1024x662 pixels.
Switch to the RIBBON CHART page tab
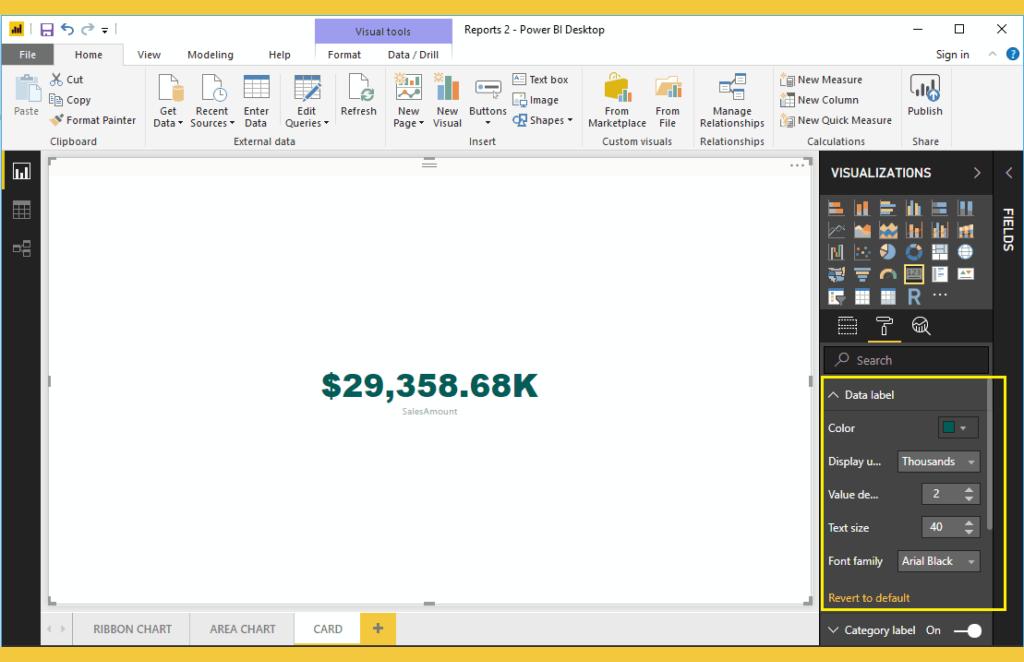pyautogui.click(x=132, y=629)
